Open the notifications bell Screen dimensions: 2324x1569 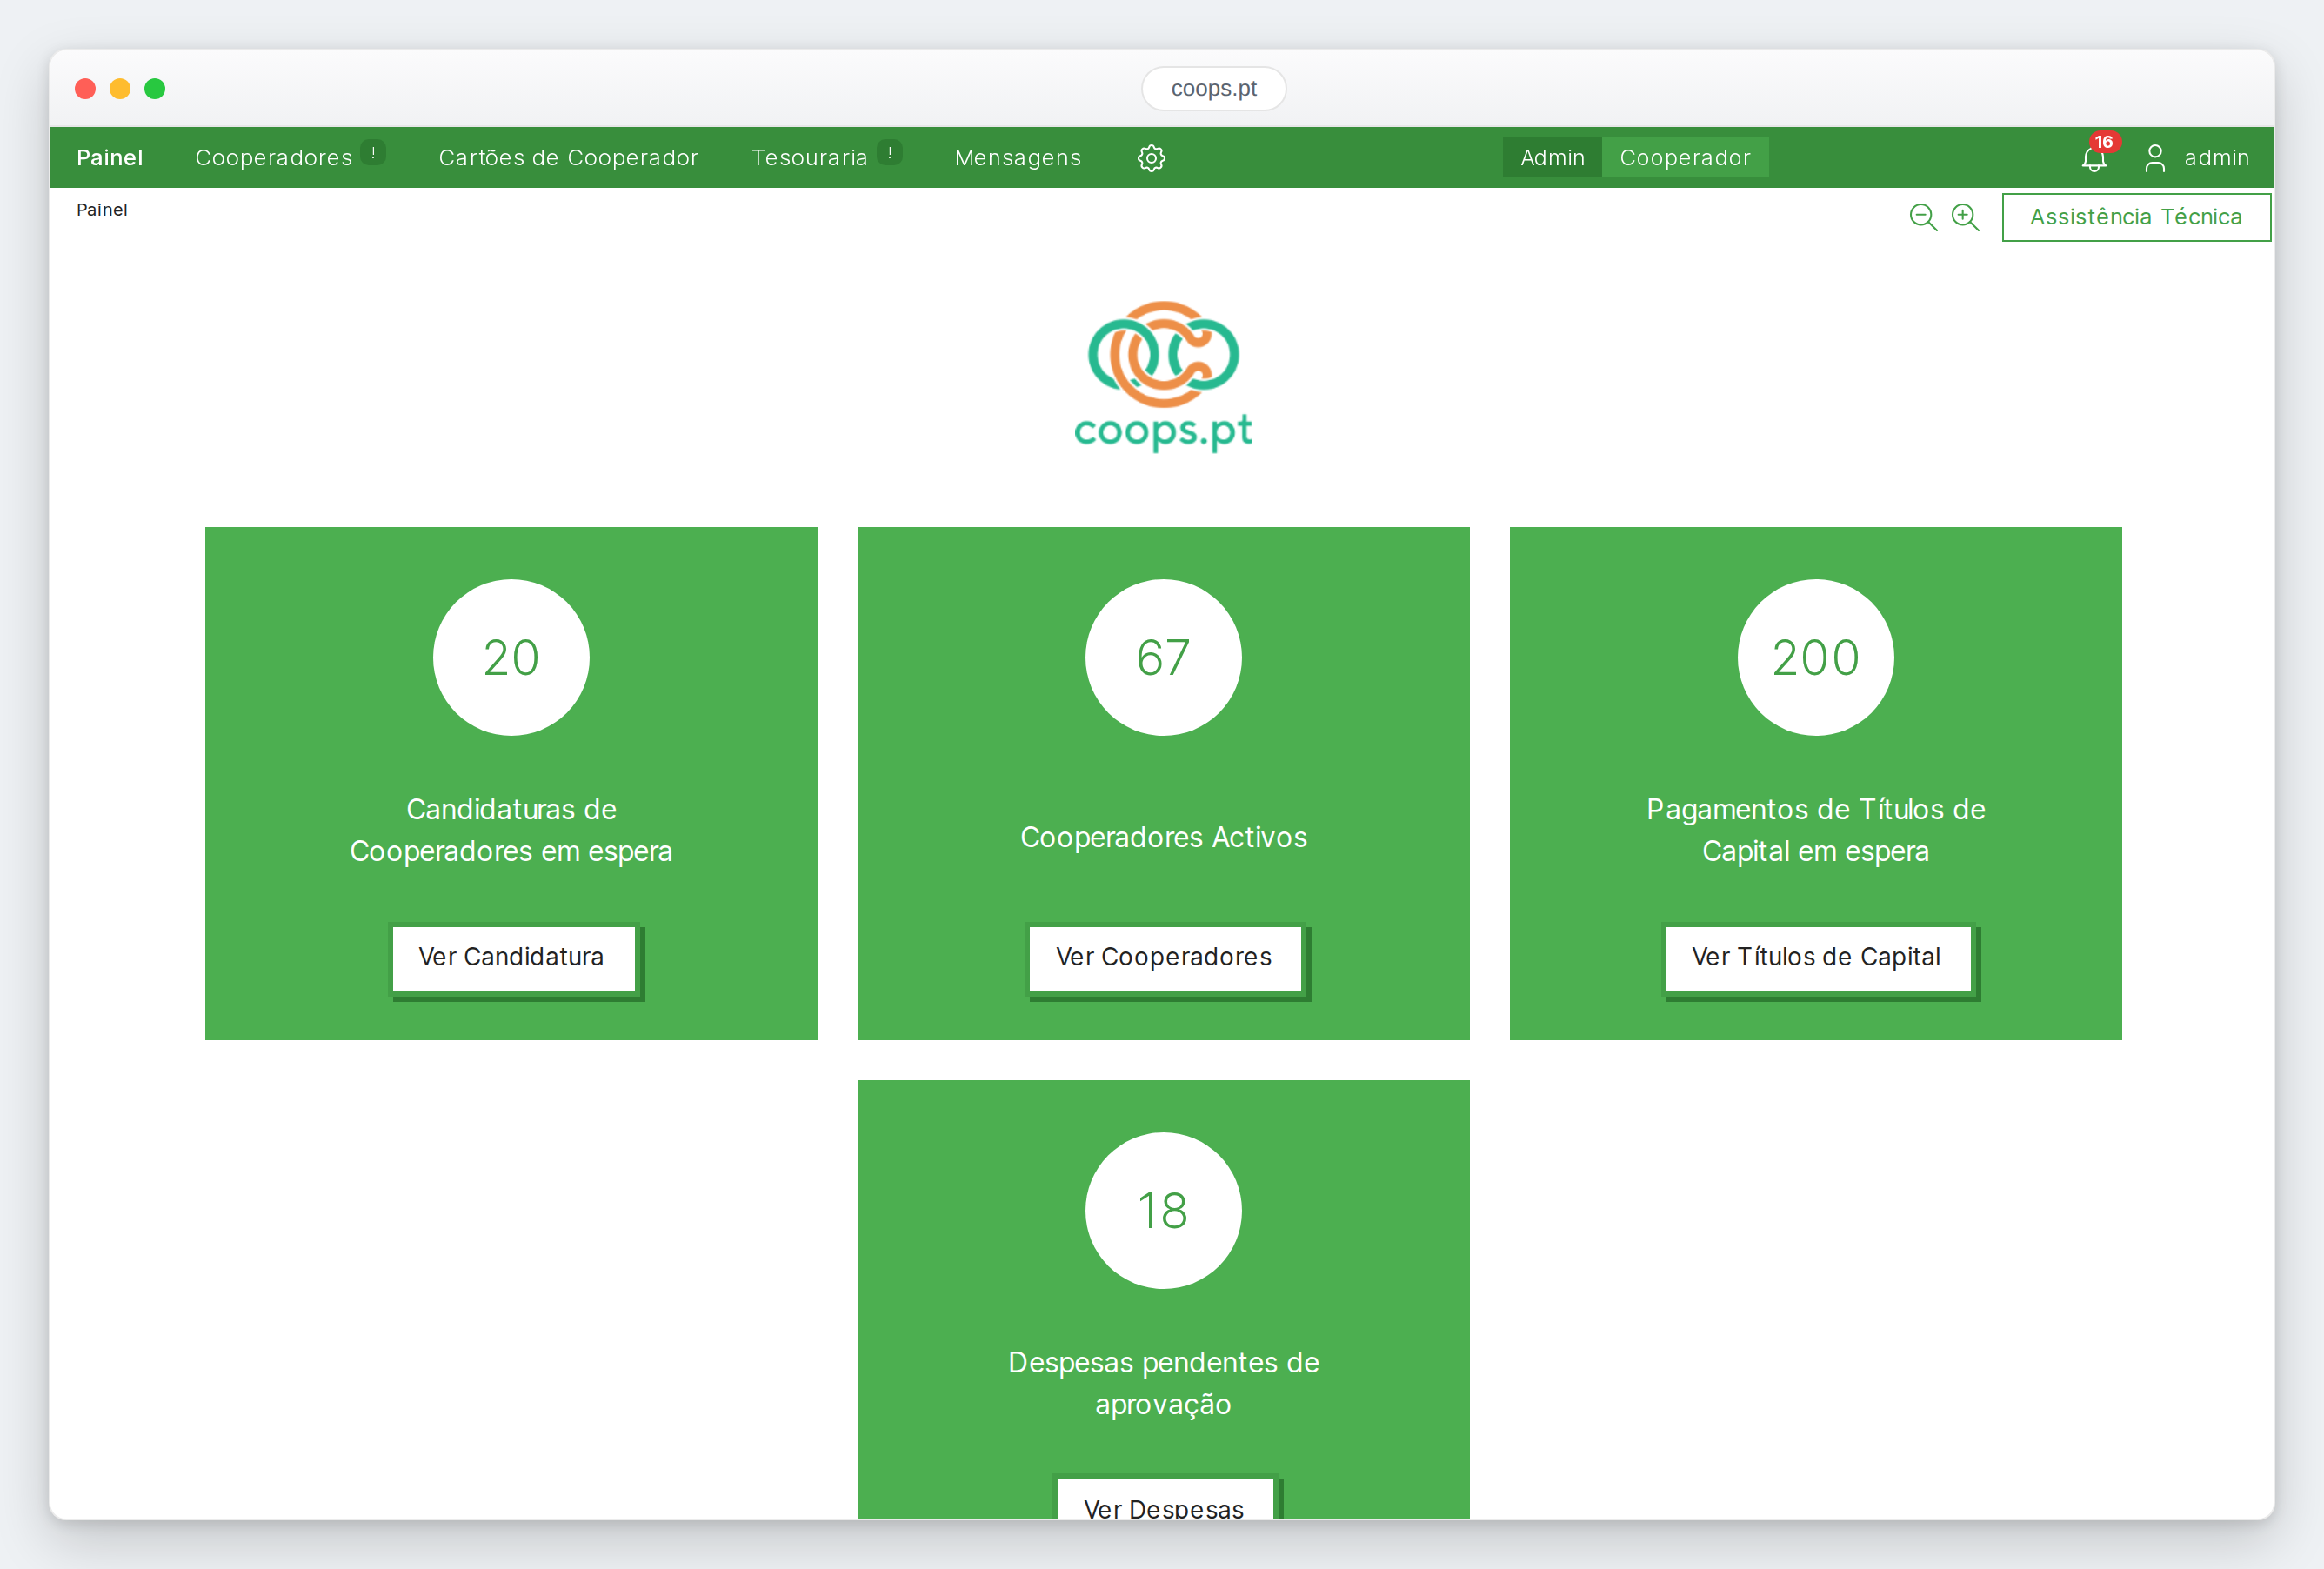pos(2093,160)
